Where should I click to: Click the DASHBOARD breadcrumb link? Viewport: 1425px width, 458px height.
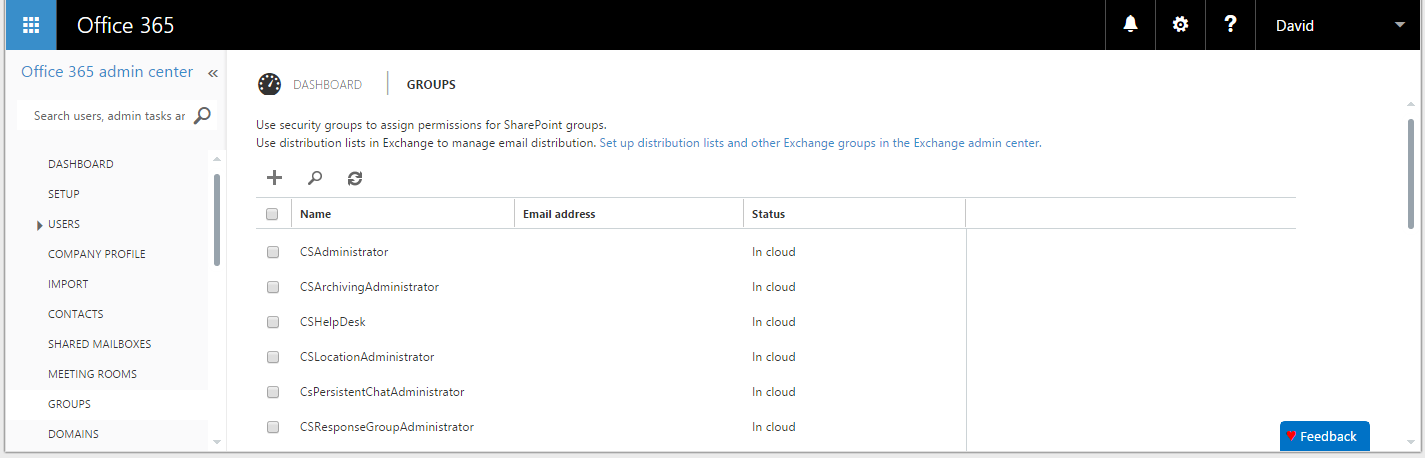click(327, 85)
